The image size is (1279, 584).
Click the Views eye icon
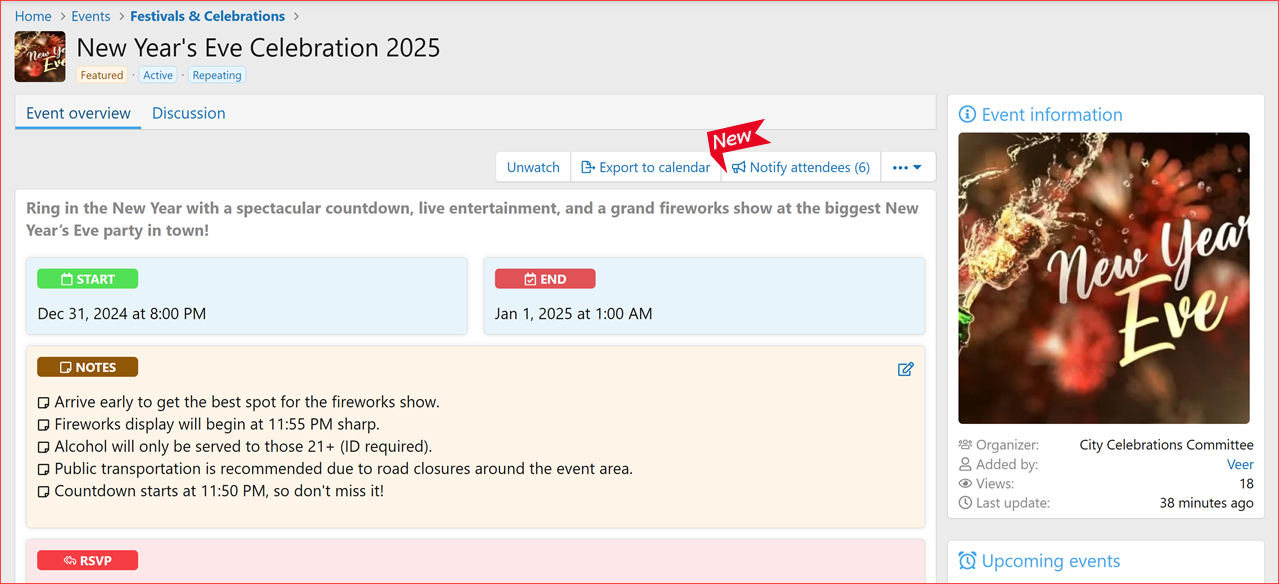(x=965, y=484)
